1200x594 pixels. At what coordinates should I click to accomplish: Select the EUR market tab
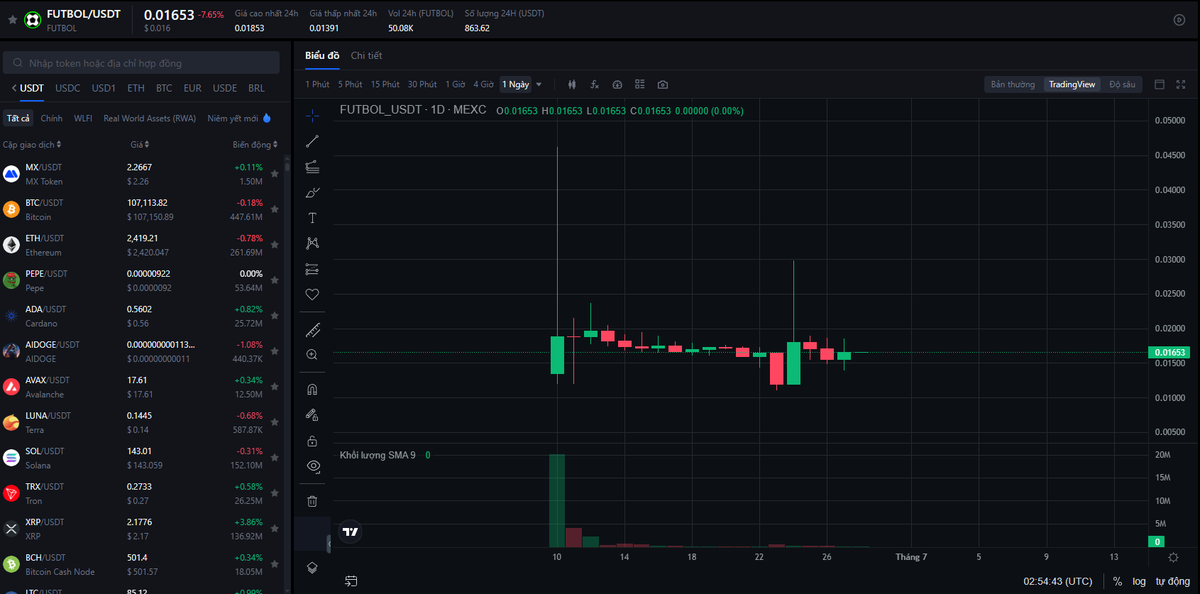pos(192,88)
